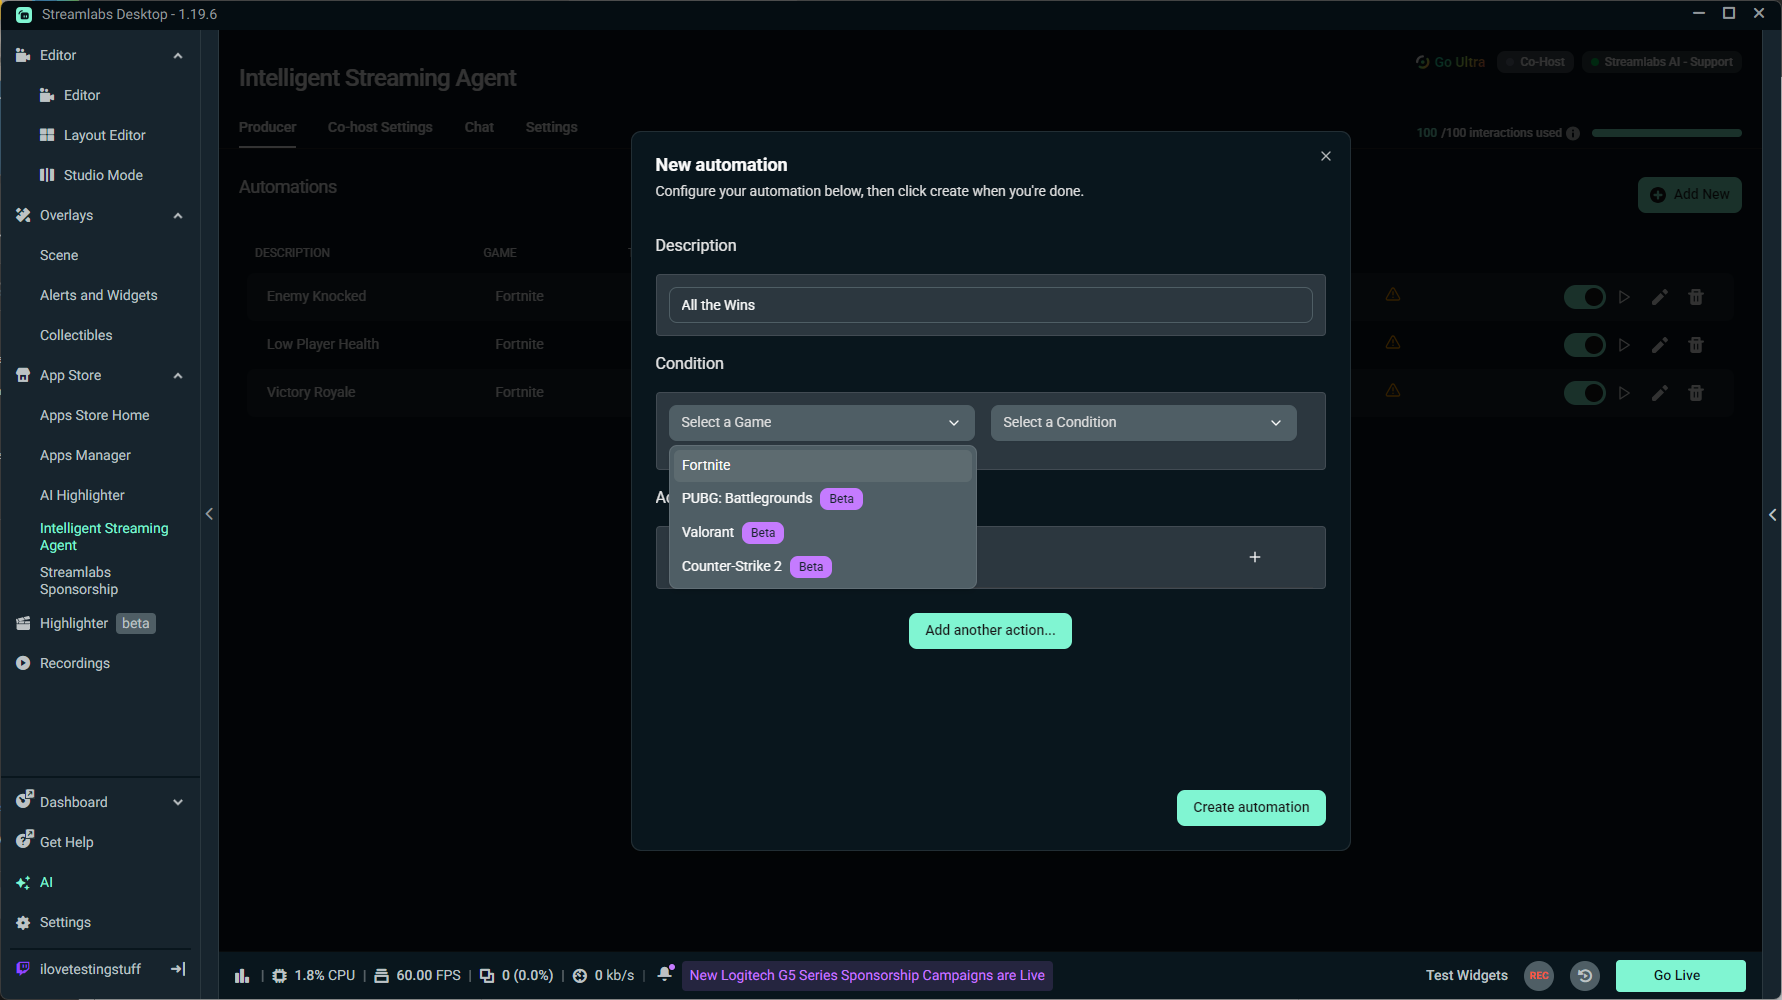Open performance stats bar chart icon
Image resolution: width=1782 pixels, height=1000 pixels.
242,975
